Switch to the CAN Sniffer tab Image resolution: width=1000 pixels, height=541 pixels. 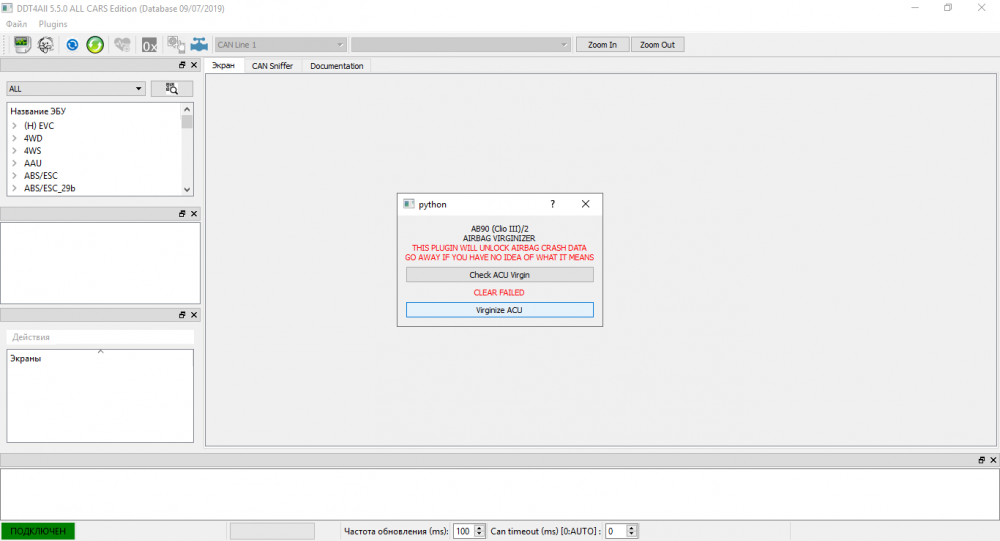pos(272,66)
